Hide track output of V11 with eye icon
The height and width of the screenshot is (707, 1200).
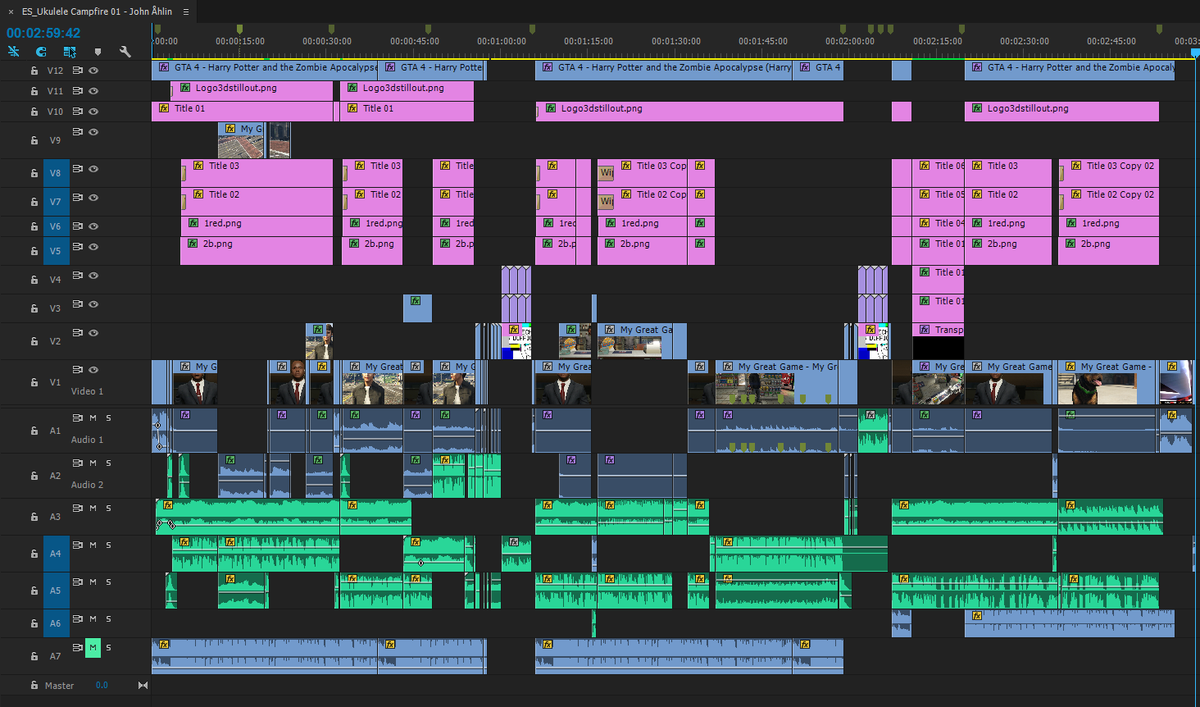(93, 91)
